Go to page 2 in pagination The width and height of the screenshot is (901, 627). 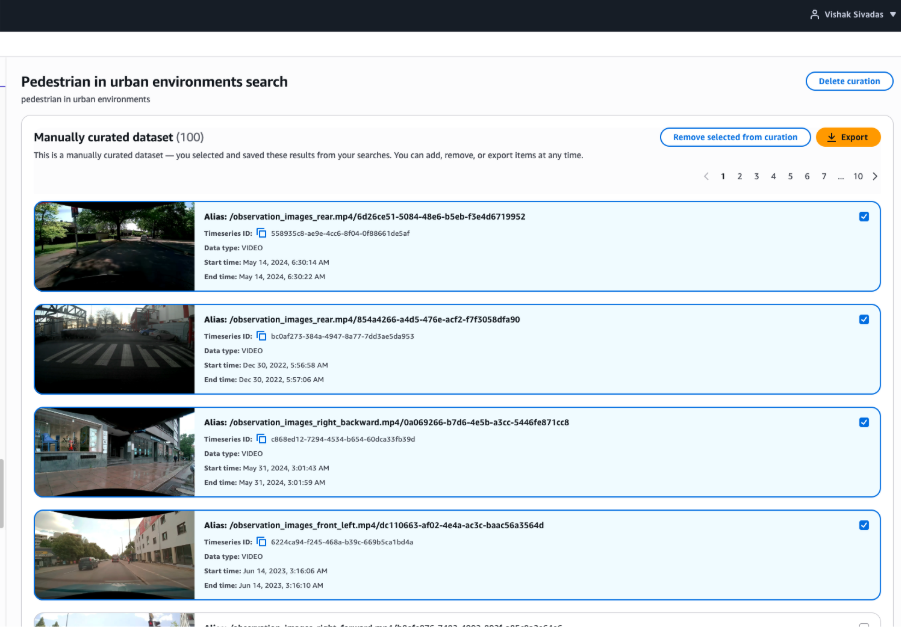click(x=740, y=176)
